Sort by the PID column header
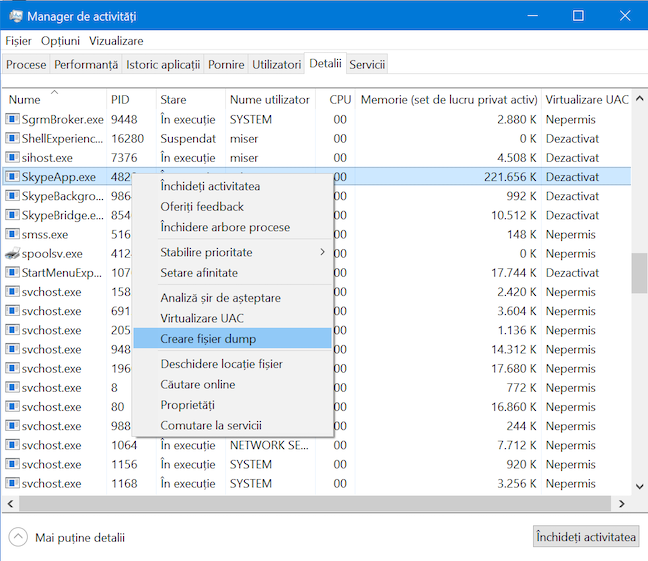Image resolution: width=648 pixels, height=561 pixels. (131, 99)
